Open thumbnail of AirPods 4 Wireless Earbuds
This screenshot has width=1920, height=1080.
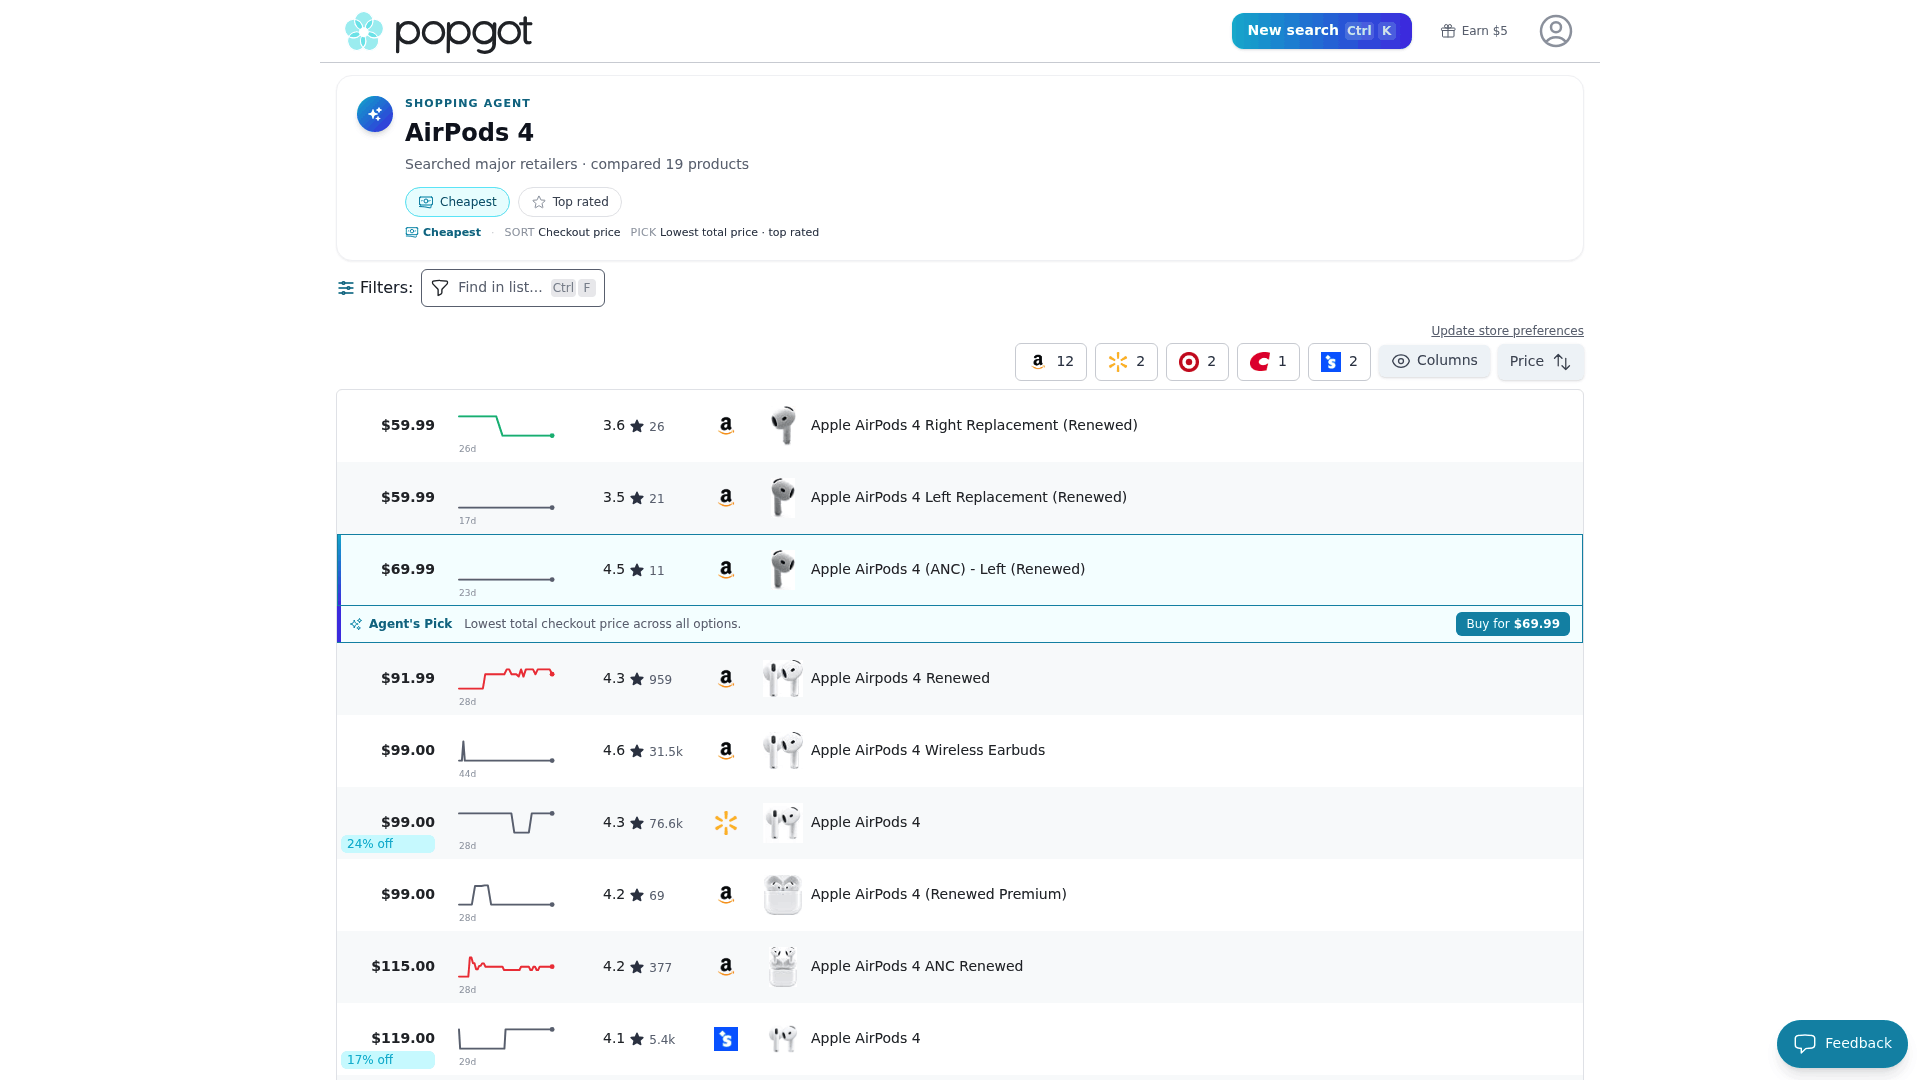coord(783,751)
